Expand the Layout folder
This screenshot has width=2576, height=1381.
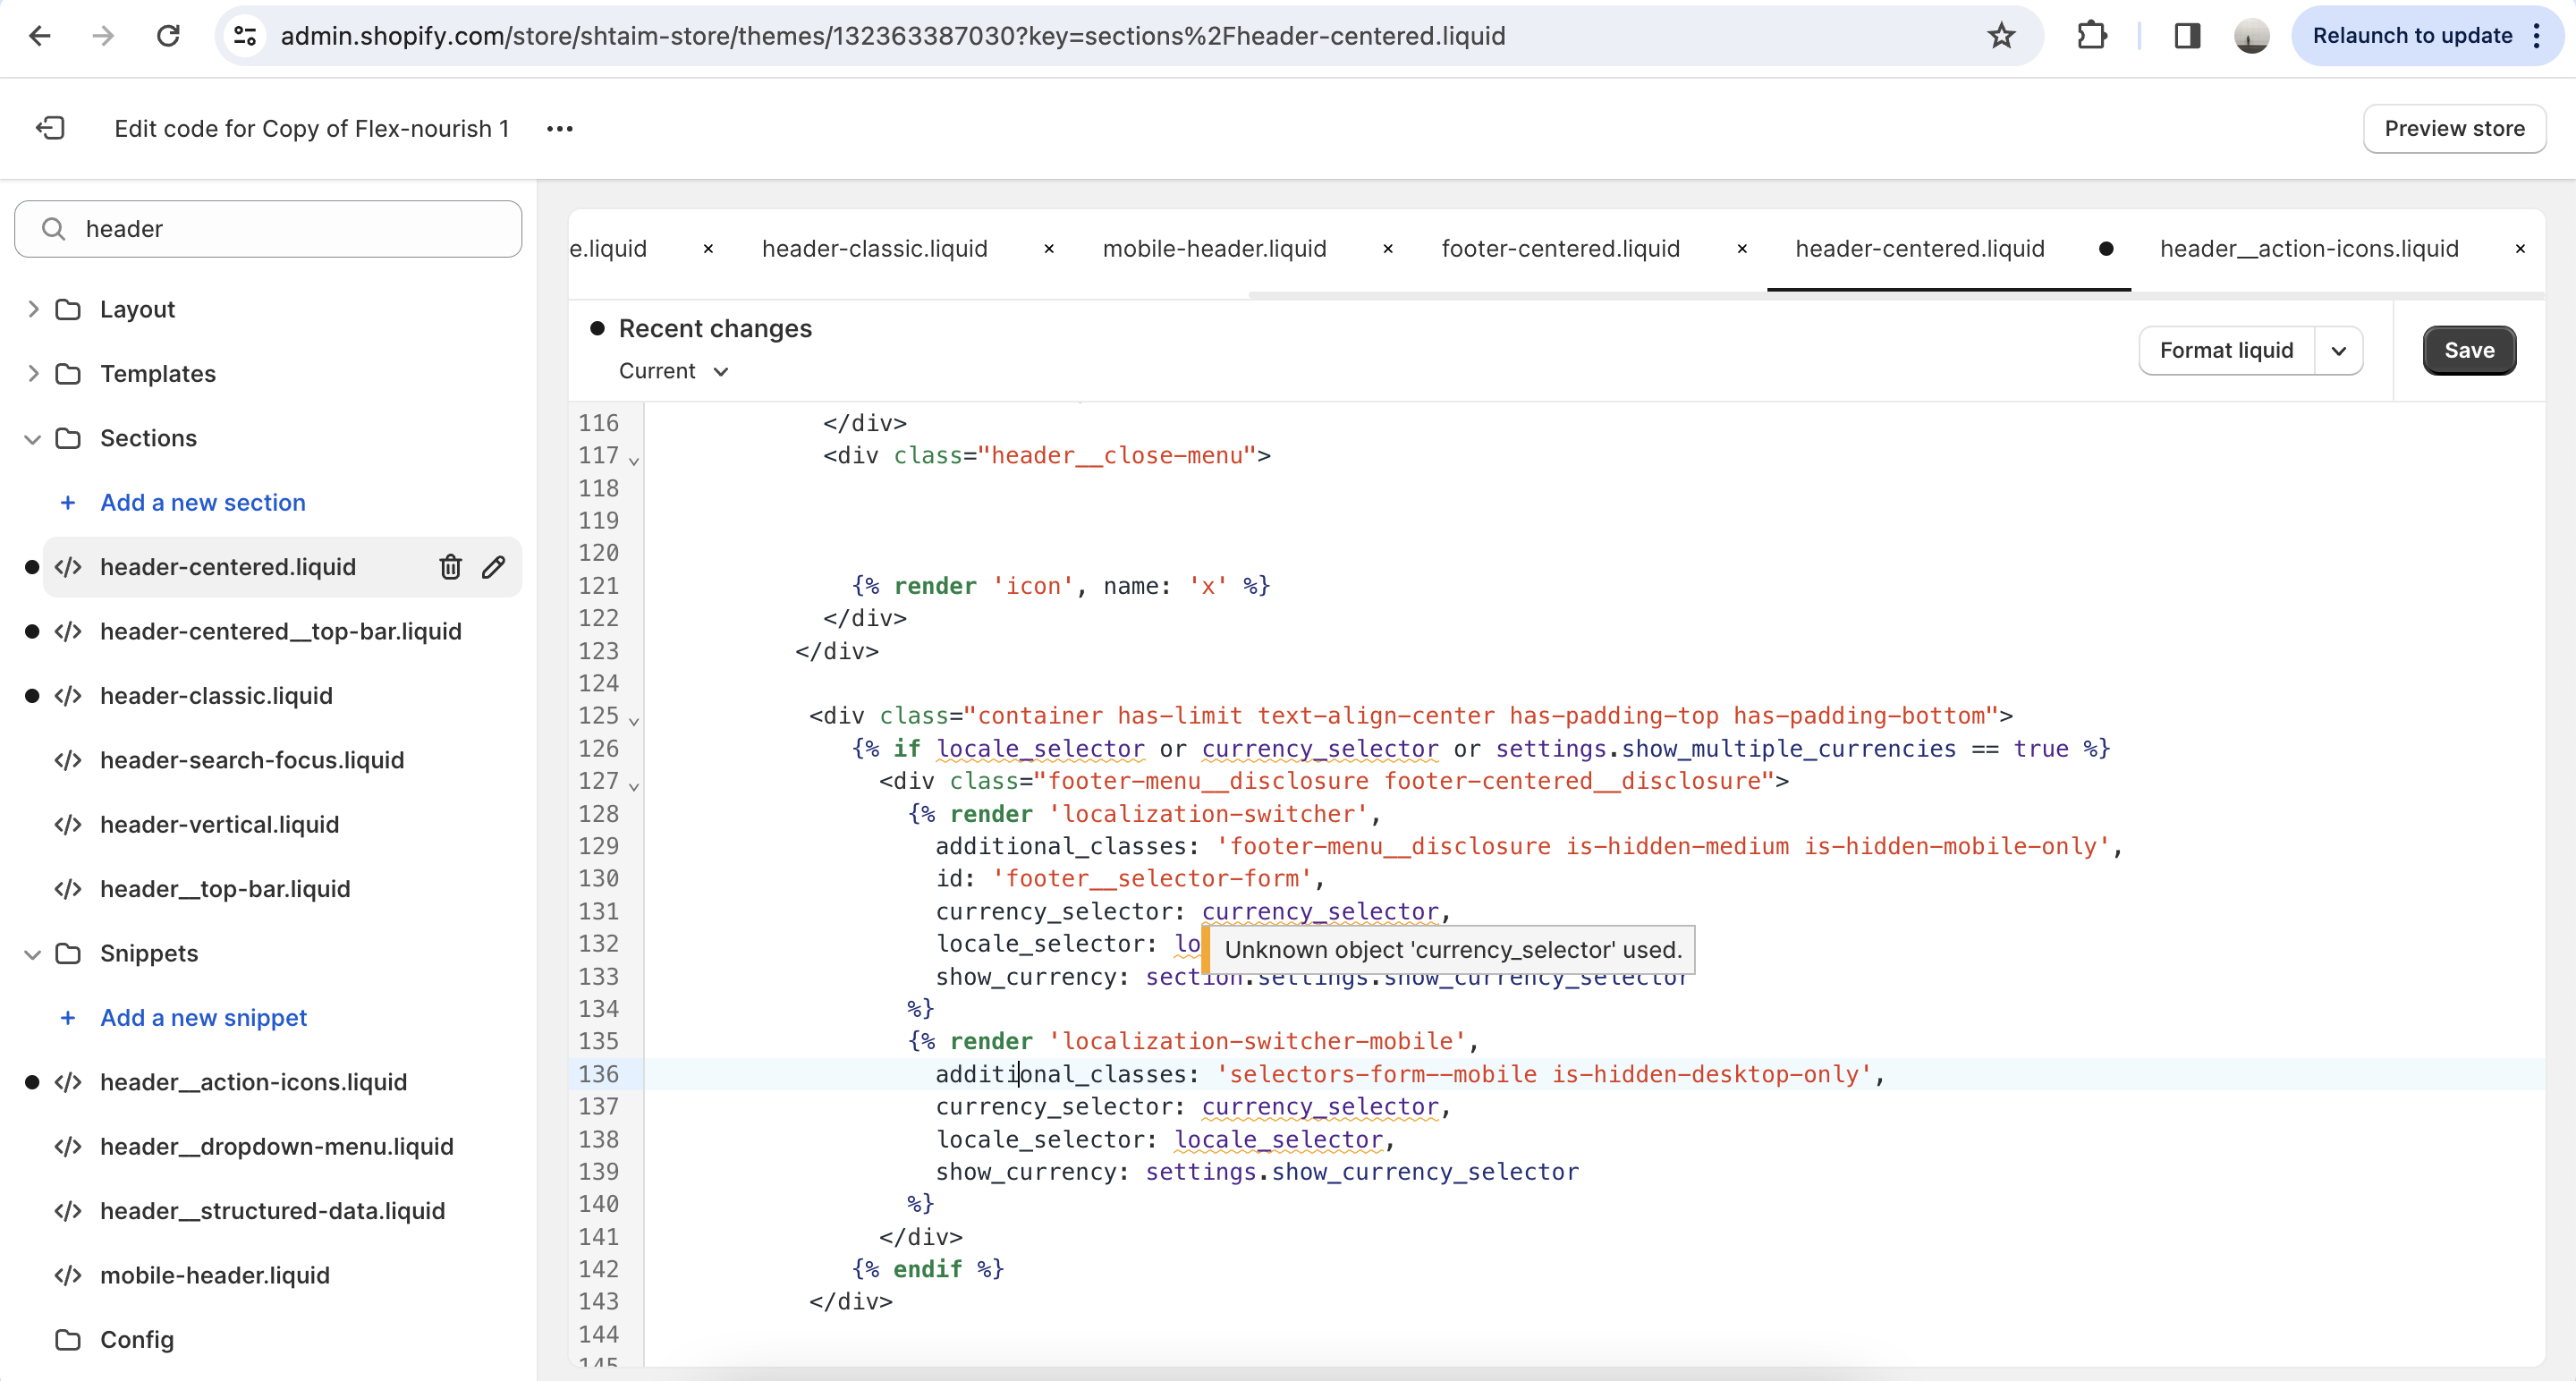pos(33,309)
